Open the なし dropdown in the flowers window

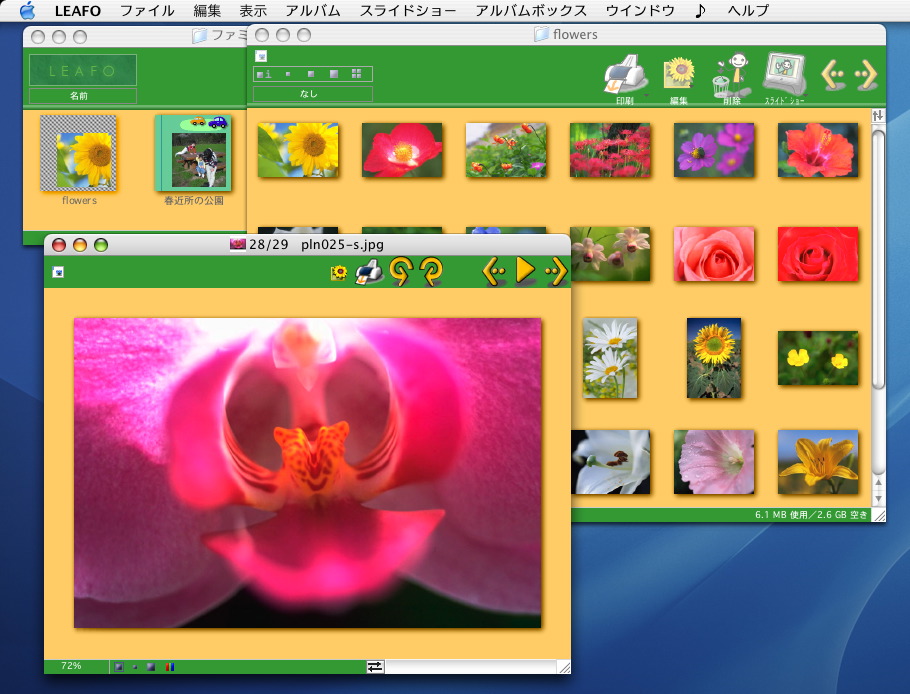click(x=312, y=94)
